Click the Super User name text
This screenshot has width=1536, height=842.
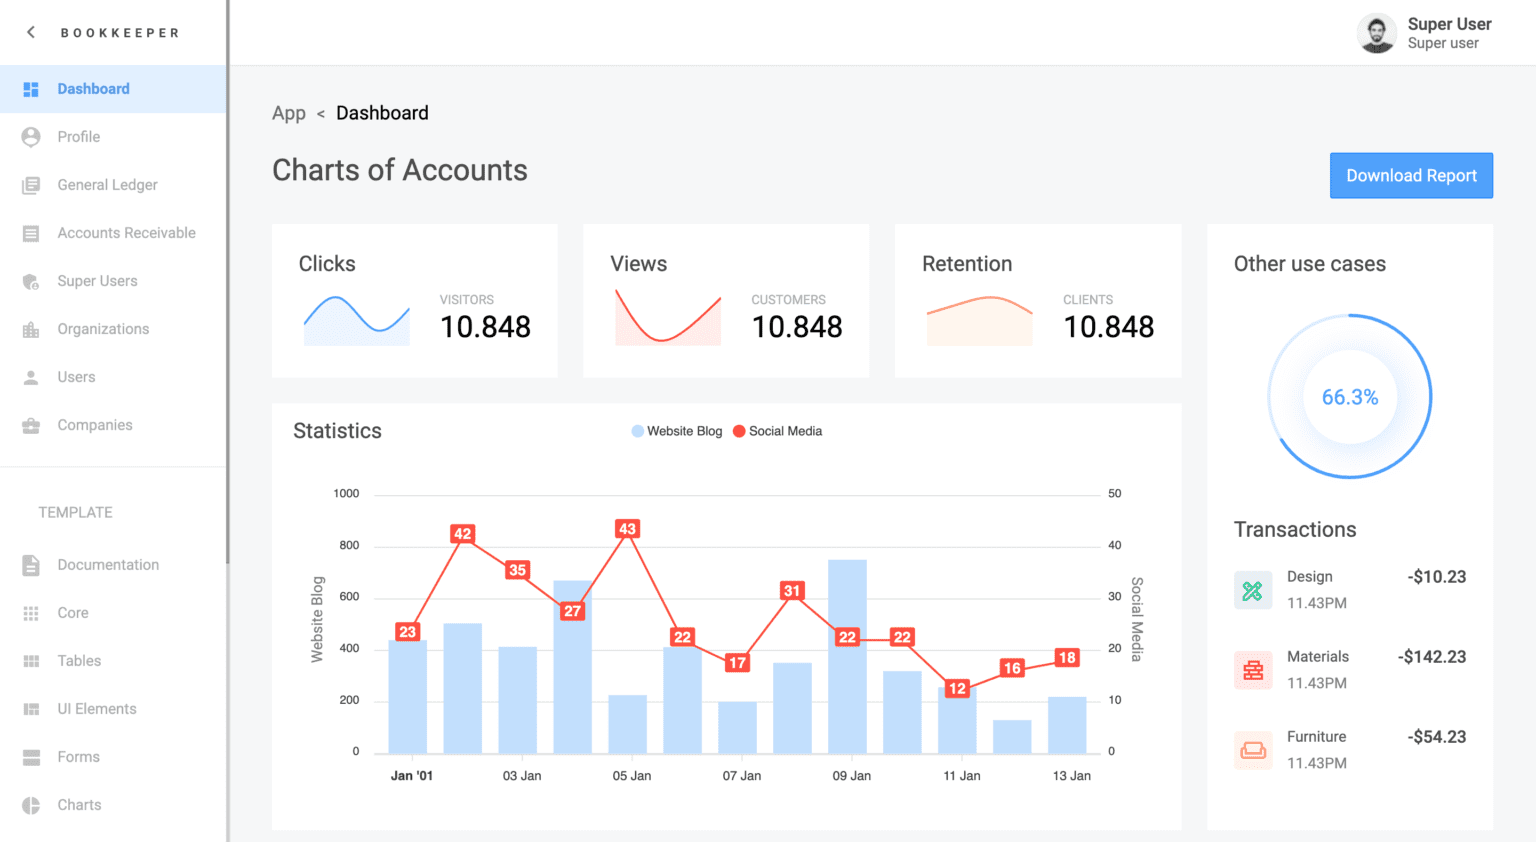[1449, 24]
